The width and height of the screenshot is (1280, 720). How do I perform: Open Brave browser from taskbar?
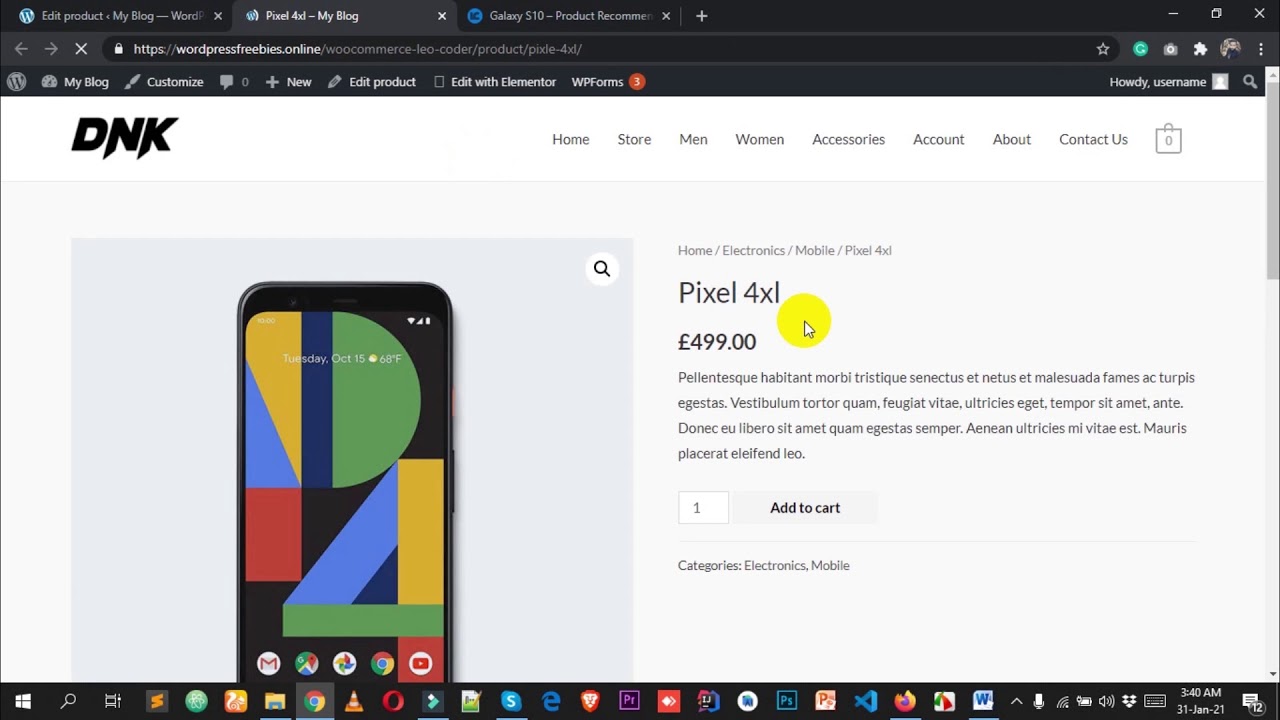[590, 701]
